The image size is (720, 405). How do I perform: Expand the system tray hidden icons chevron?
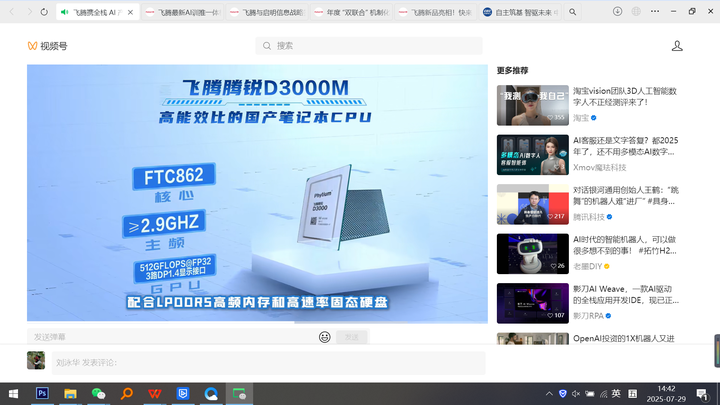[x=549, y=394]
